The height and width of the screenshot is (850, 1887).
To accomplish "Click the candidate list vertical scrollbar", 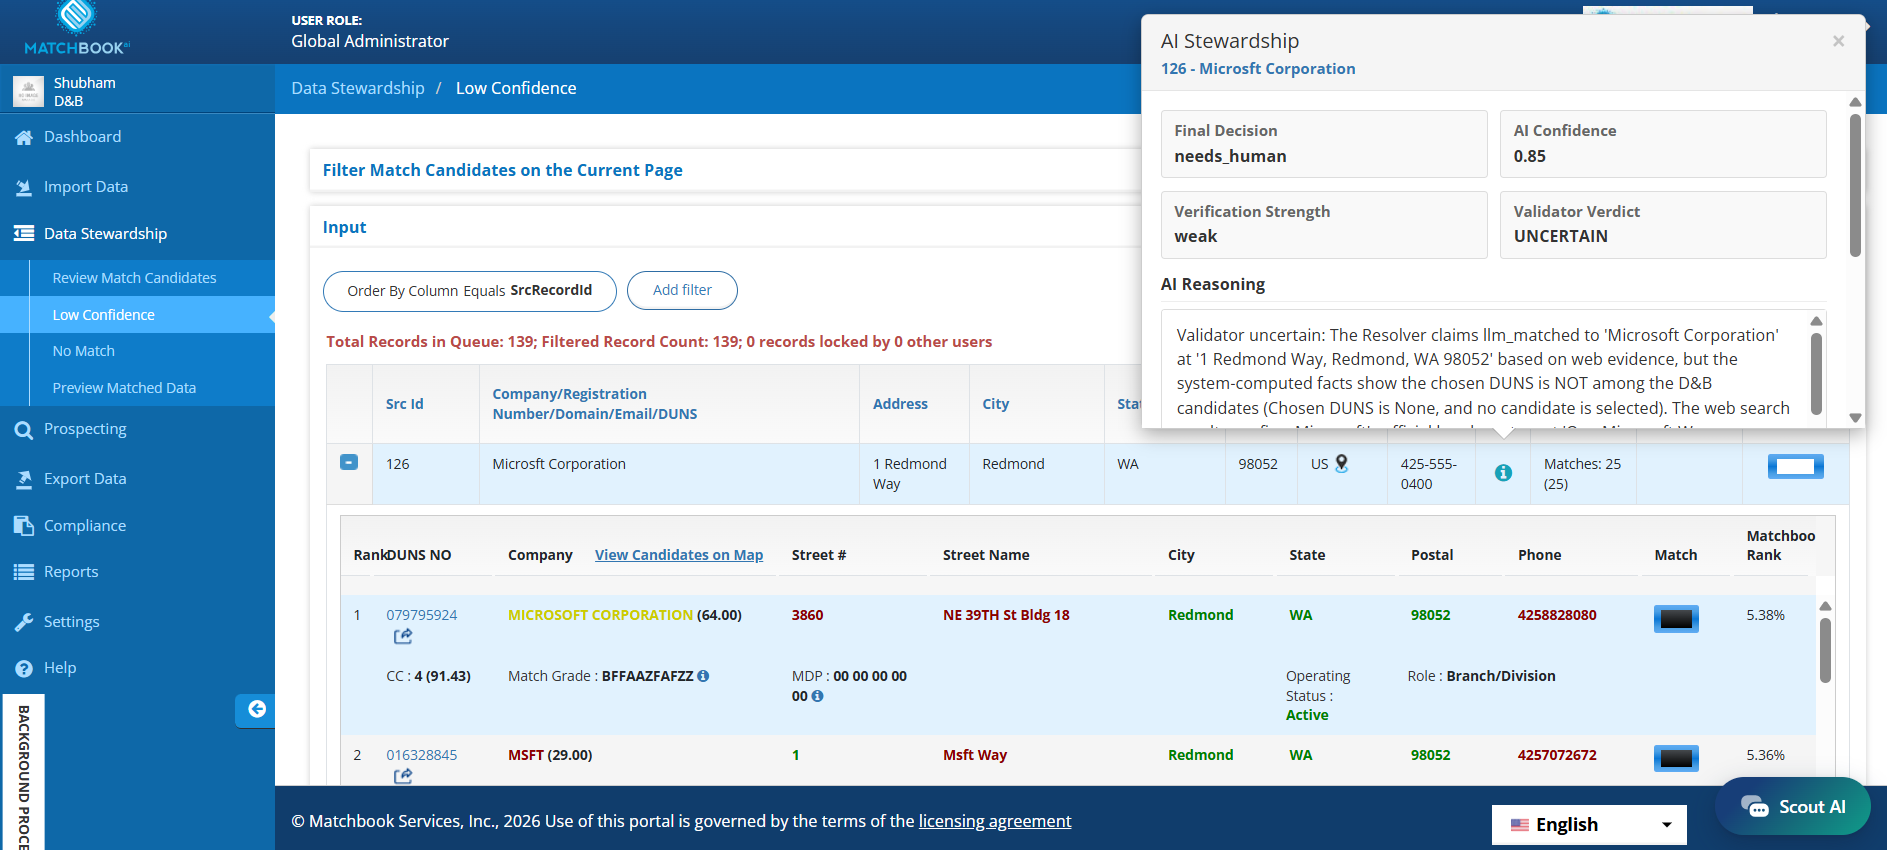I will 1825,650.
